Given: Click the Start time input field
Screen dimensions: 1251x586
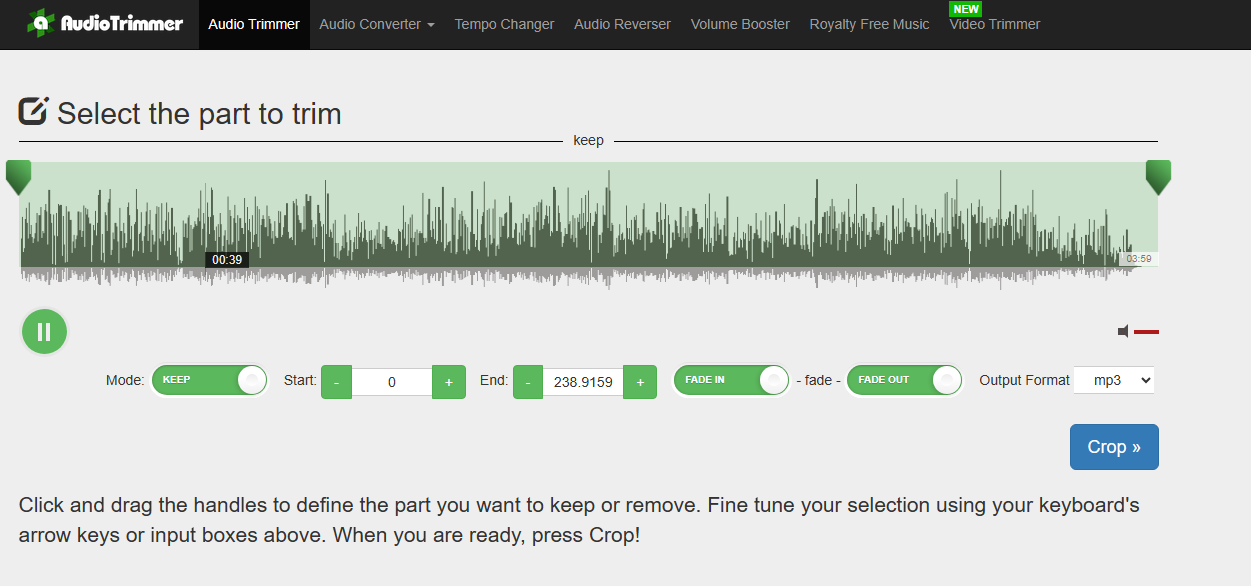Looking at the screenshot, I should point(392,382).
